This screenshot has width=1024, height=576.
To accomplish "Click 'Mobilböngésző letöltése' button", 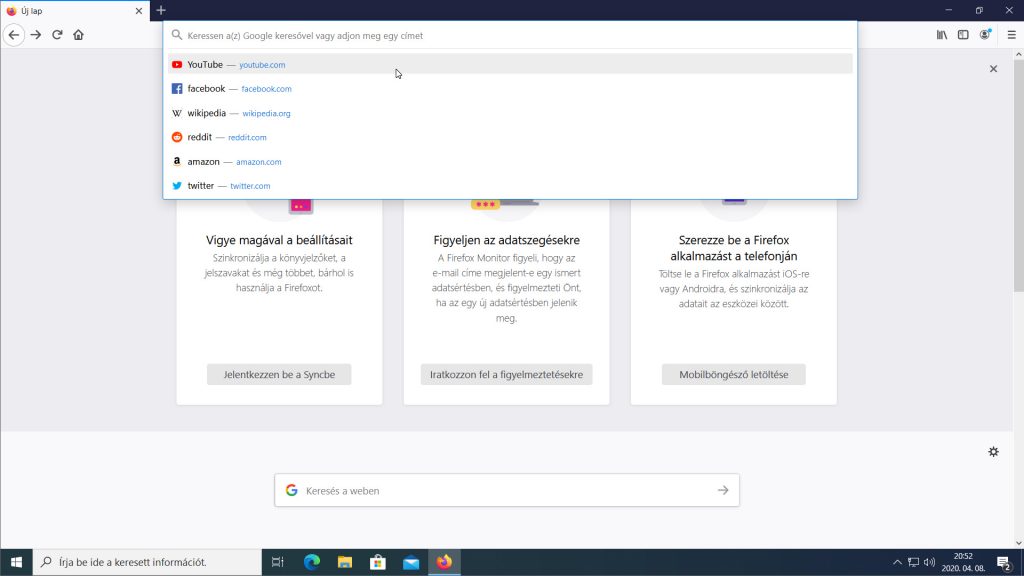I will pos(733,374).
